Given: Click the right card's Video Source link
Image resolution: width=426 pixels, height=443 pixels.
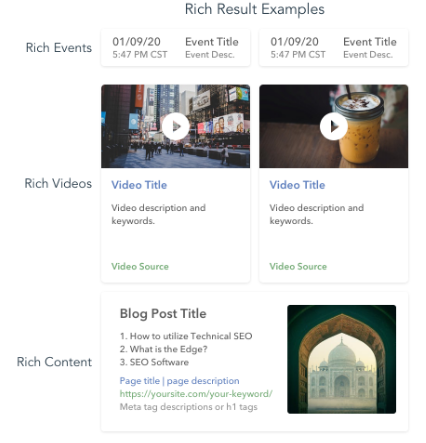Looking at the screenshot, I should pyautogui.click(x=298, y=266).
